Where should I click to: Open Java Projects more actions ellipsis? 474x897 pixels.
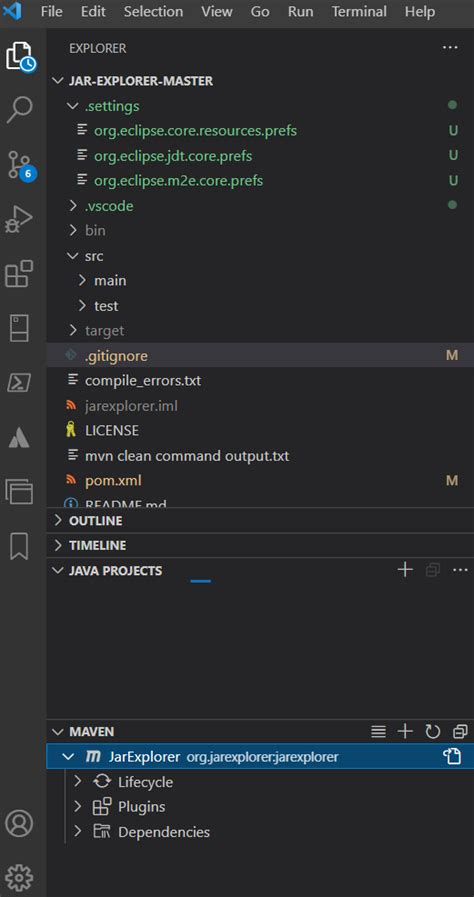[460, 570]
